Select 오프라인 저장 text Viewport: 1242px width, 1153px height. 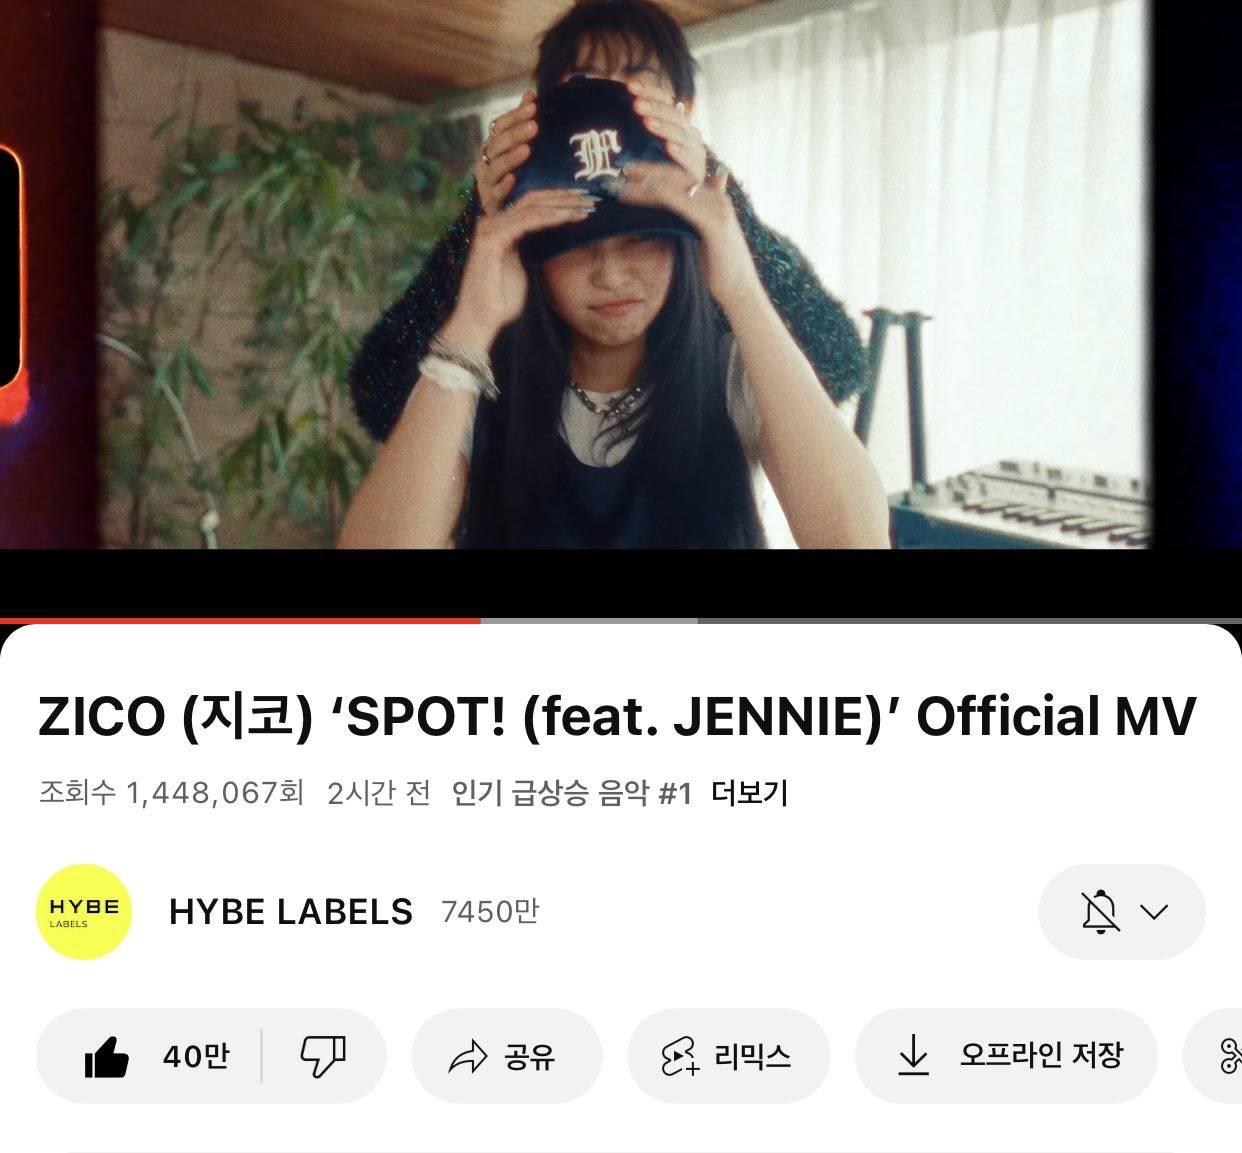(1041, 1055)
